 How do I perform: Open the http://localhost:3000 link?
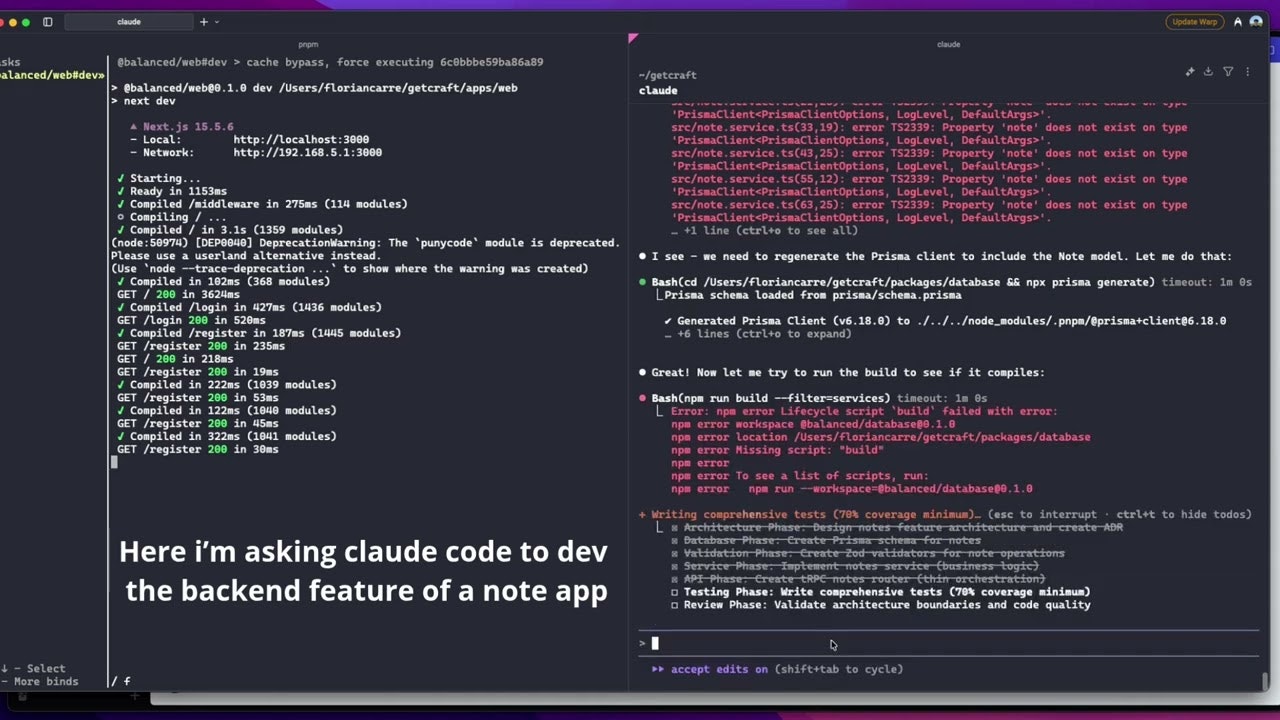pos(301,140)
